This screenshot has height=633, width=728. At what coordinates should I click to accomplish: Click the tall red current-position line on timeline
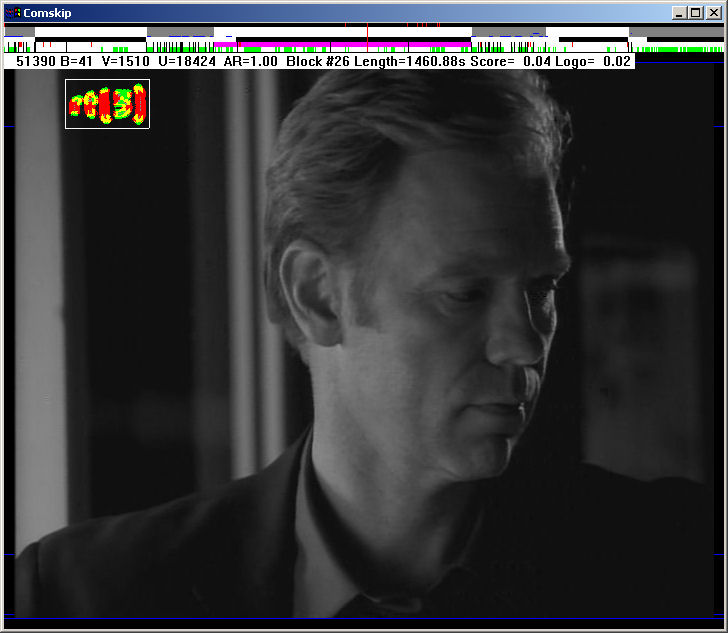coord(367,37)
